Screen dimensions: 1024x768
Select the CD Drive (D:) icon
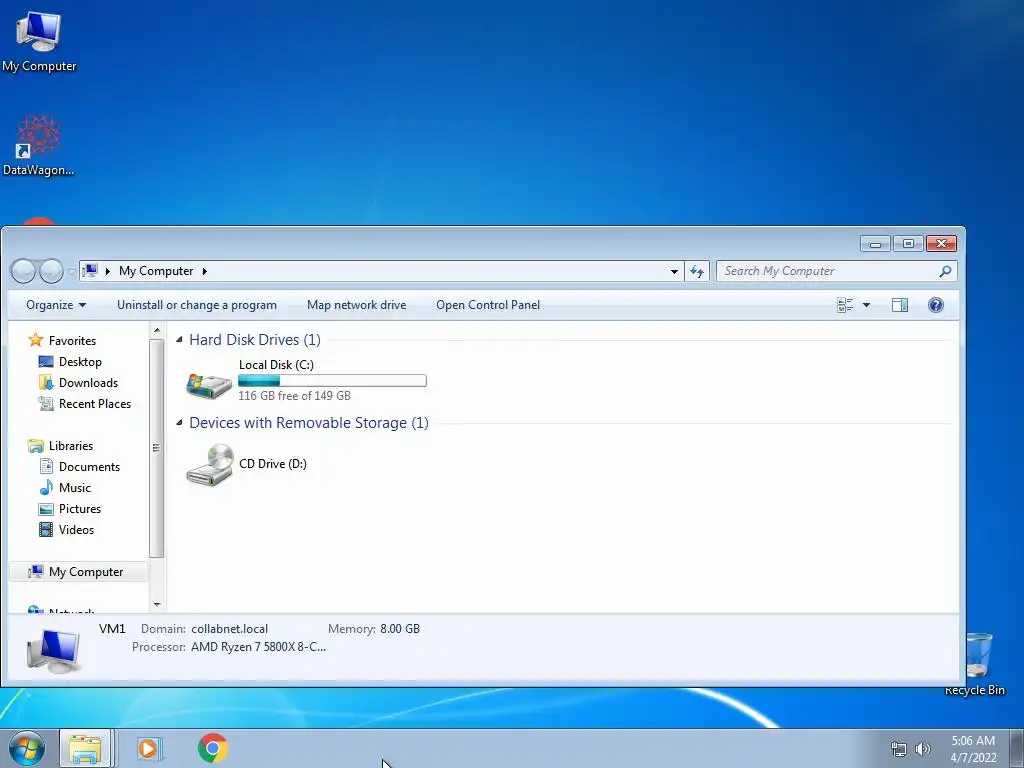[210, 464]
